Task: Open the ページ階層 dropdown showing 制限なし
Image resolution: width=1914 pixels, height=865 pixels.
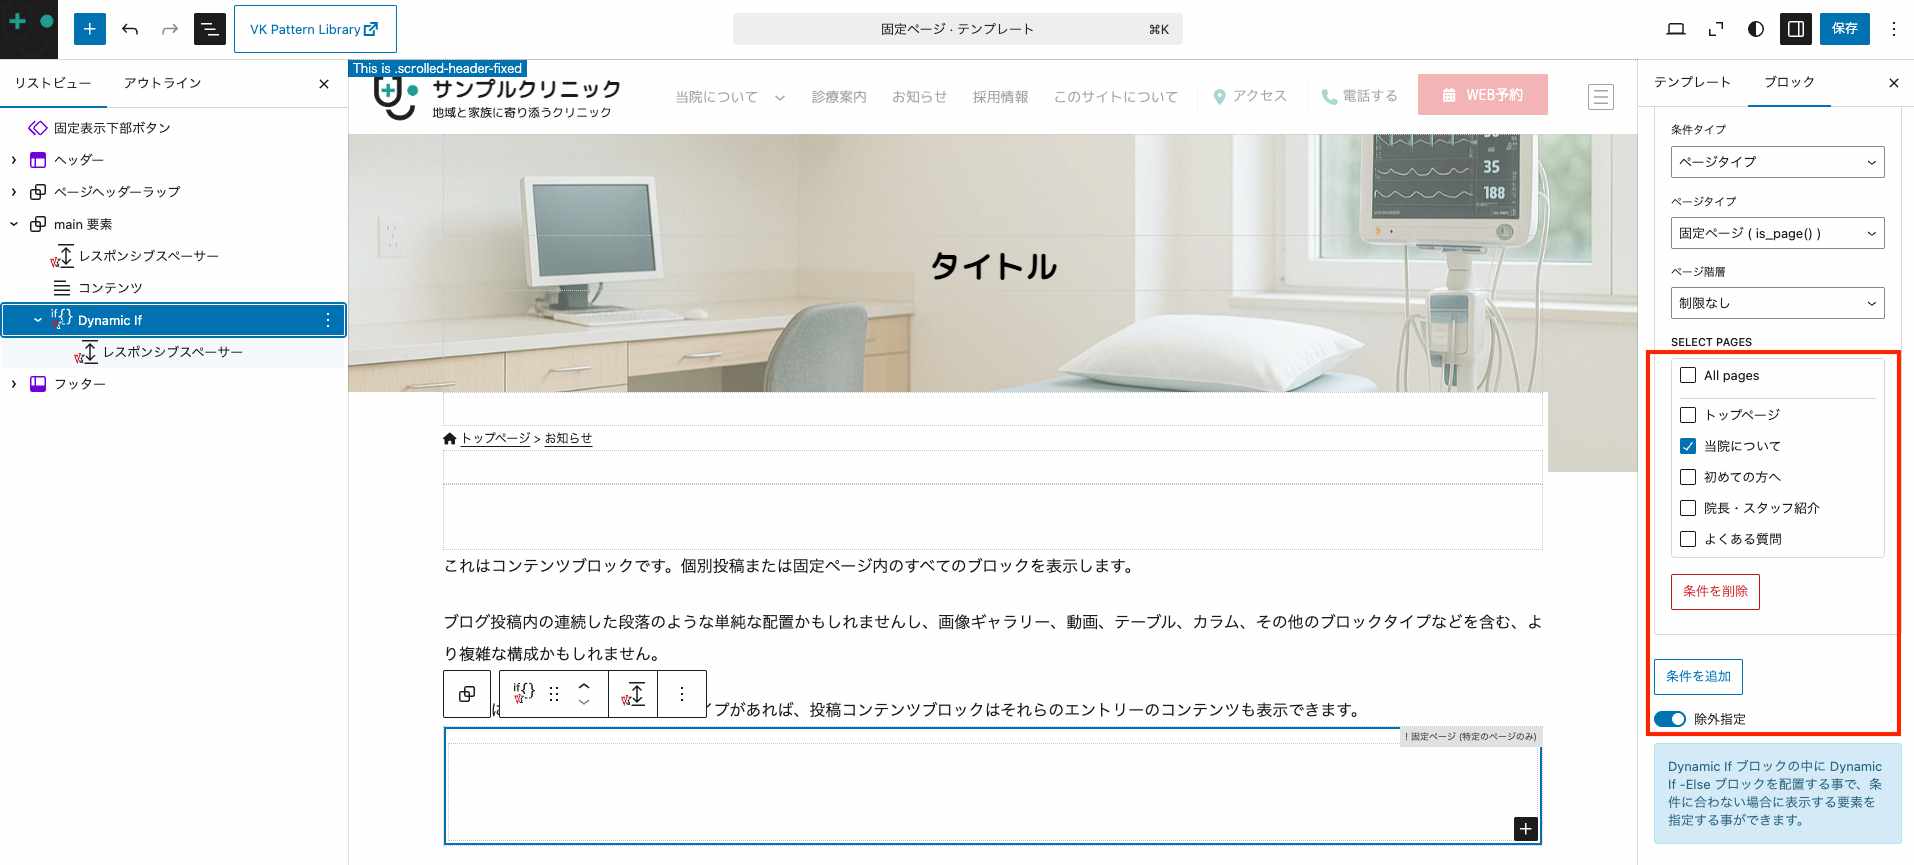Action: [1777, 303]
